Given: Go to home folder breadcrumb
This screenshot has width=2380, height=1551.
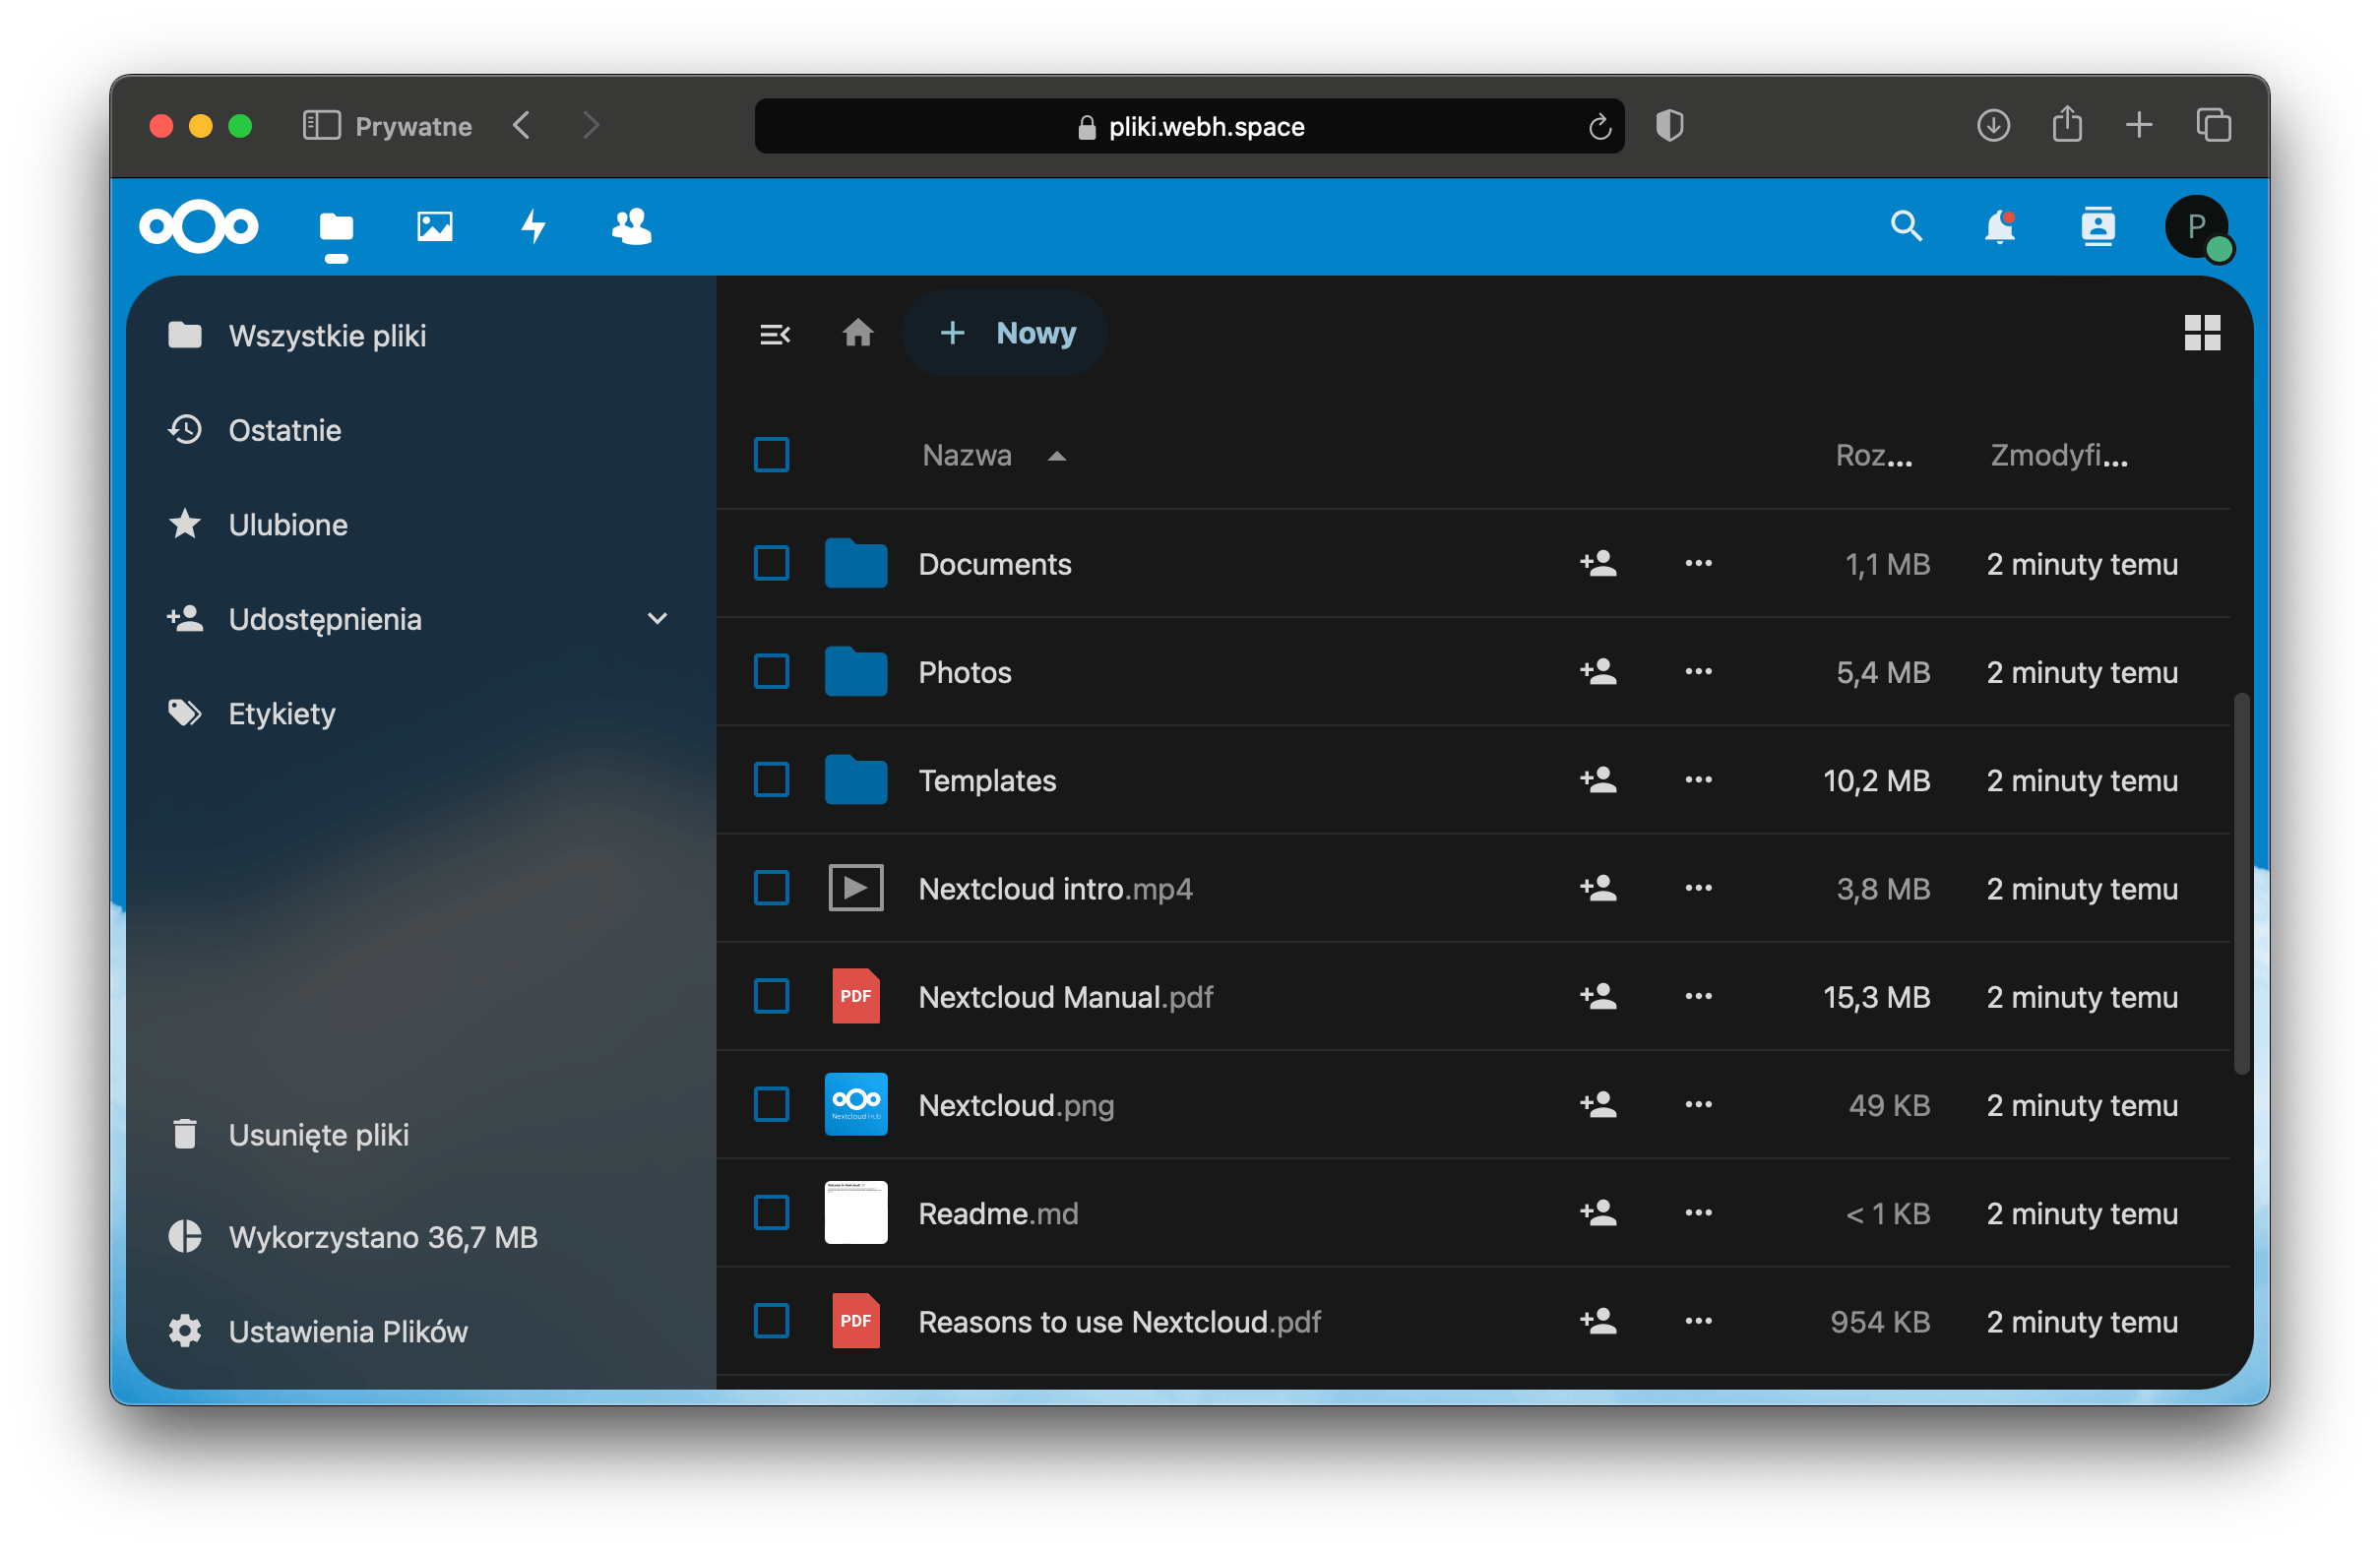Looking at the screenshot, I should 857,333.
